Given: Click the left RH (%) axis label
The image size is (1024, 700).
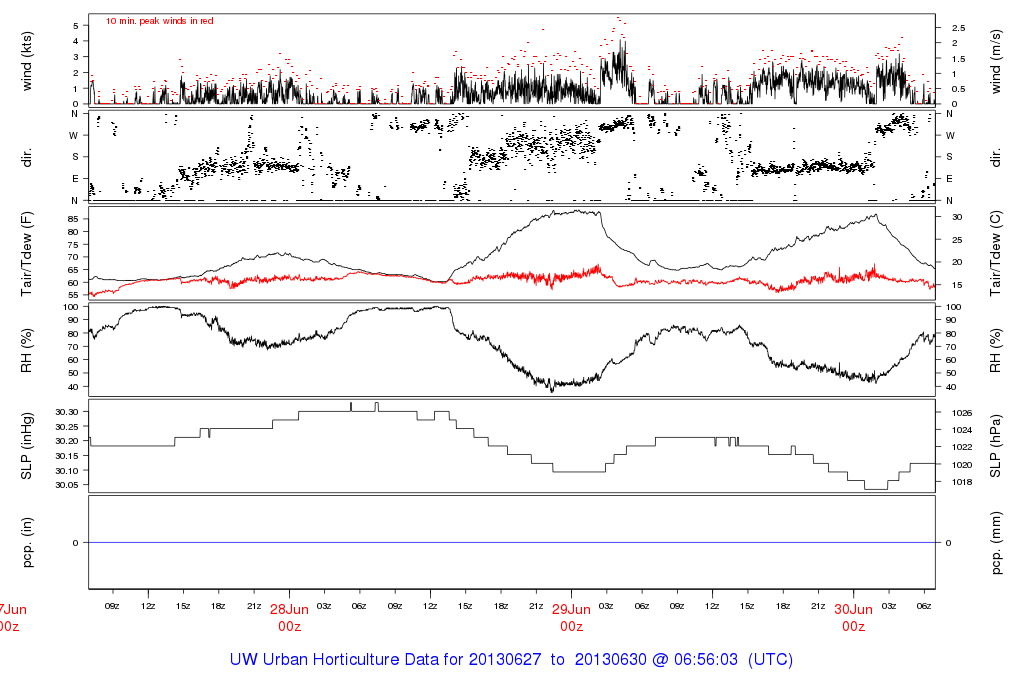Looking at the screenshot, I should coord(27,349).
